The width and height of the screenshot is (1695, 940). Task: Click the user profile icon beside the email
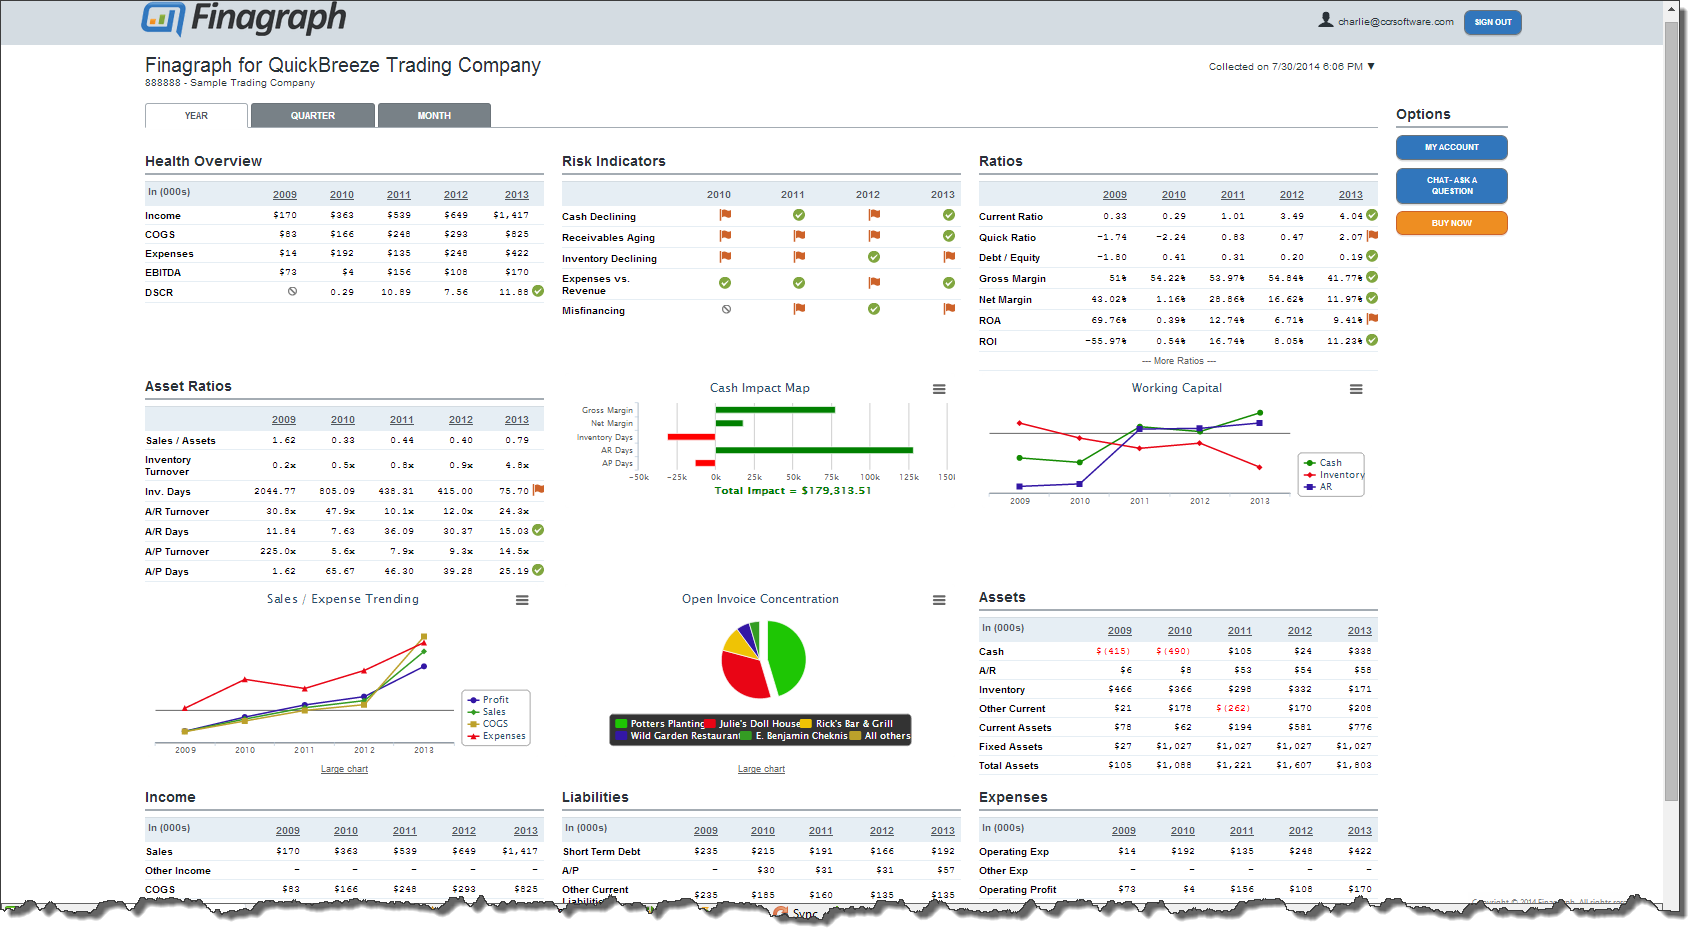1326,20
